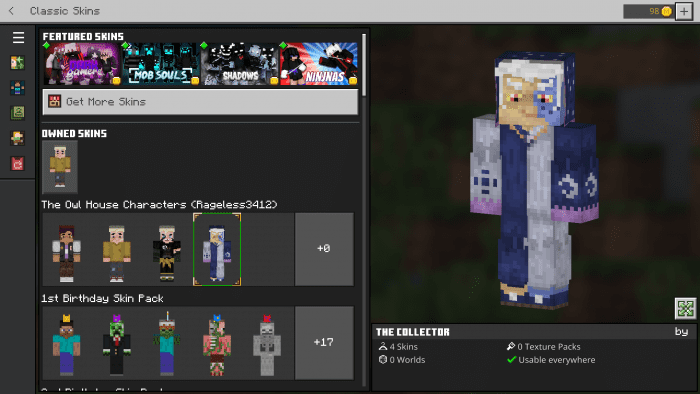Open the Shadows featured skin pack
Image resolution: width=700 pixels, height=394 pixels.
240,64
